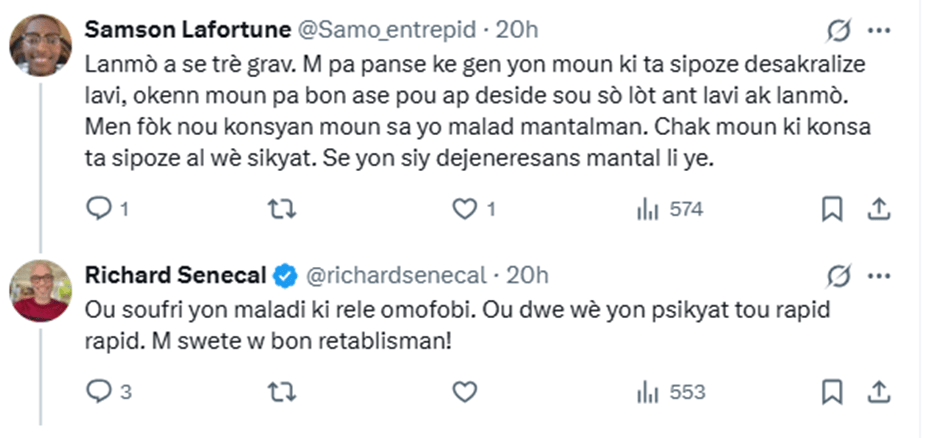Open Grok icon on Richard's reply
The height and width of the screenshot is (438, 938).
838,275
